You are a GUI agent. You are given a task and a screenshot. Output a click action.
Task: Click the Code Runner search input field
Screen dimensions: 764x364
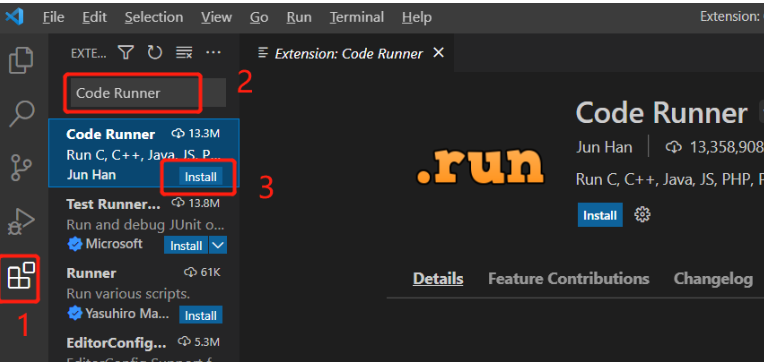point(148,93)
